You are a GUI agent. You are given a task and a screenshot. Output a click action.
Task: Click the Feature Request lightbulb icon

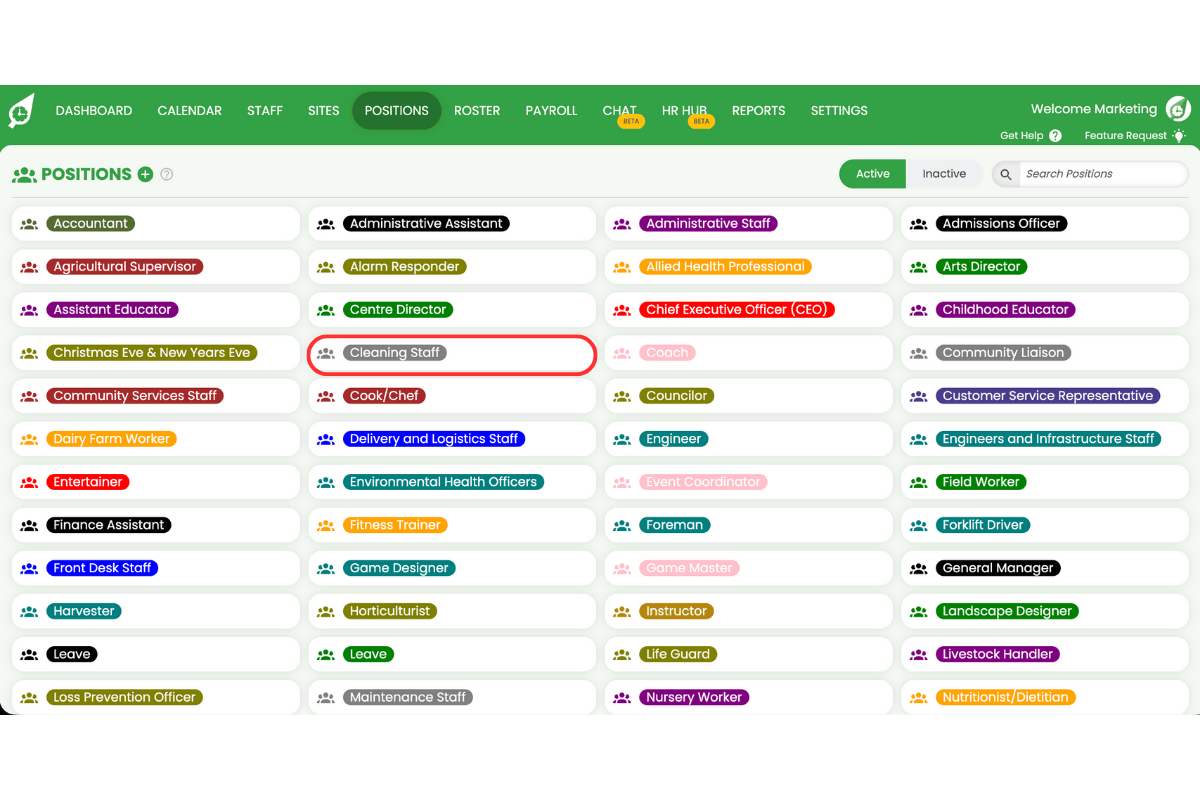[x=1178, y=135]
